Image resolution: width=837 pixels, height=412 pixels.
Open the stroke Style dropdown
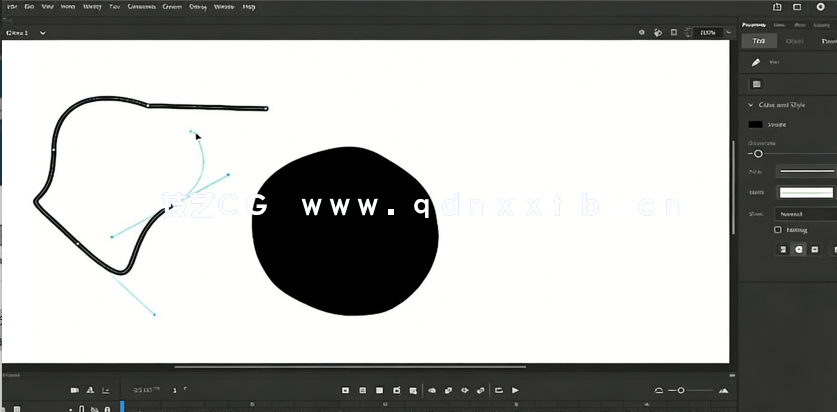[x=806, y=171]
